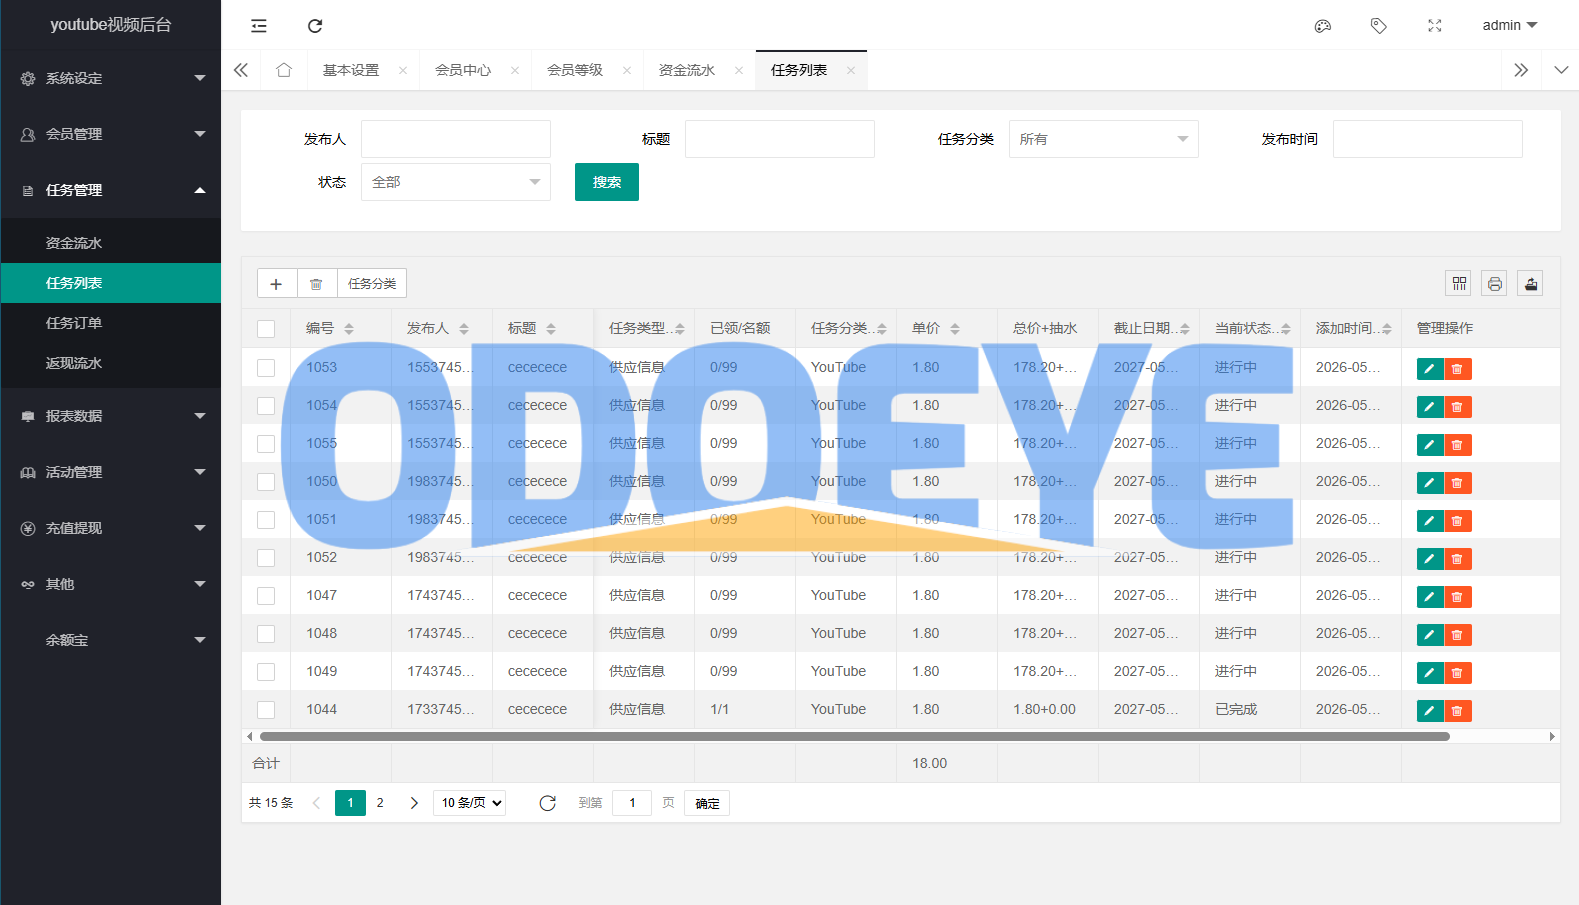Open the admin user dropdown

(1510, 26)
